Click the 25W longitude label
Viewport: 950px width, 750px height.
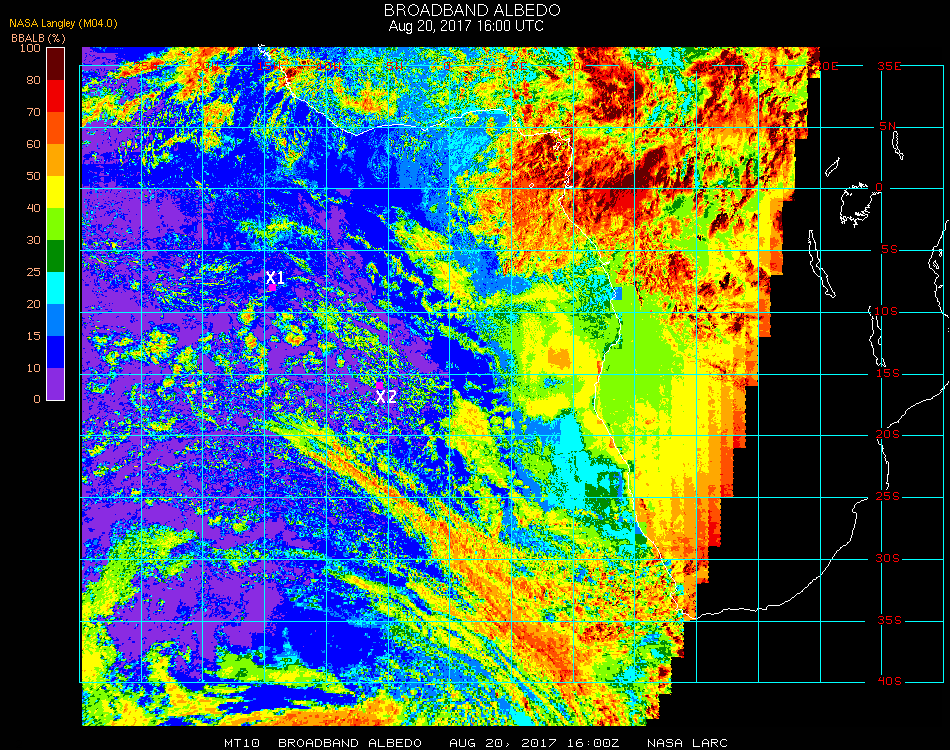[x=147, y=66]
